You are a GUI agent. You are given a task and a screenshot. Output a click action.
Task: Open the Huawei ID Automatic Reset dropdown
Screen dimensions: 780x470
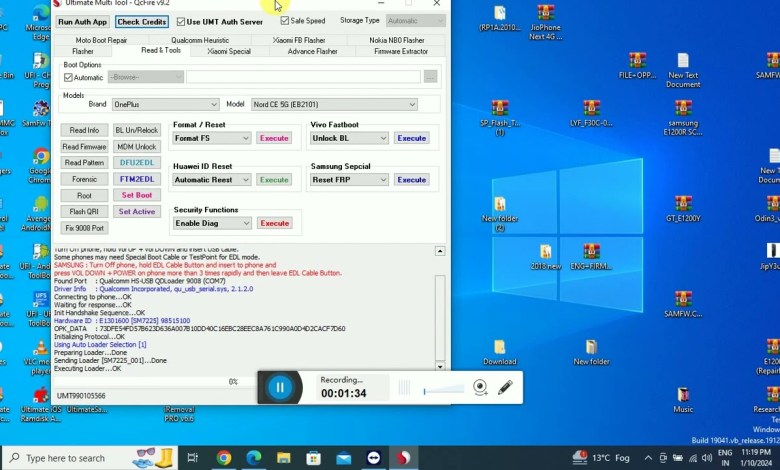(x=211, y=180)
